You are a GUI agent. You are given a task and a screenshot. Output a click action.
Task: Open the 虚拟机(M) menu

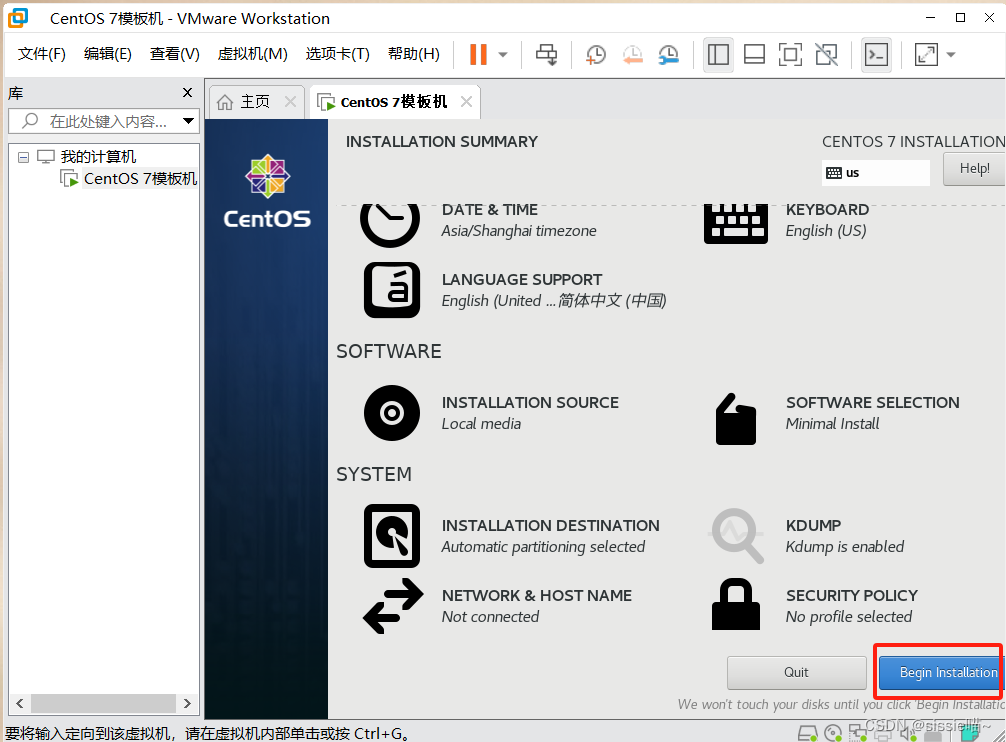tap(252, 54)
